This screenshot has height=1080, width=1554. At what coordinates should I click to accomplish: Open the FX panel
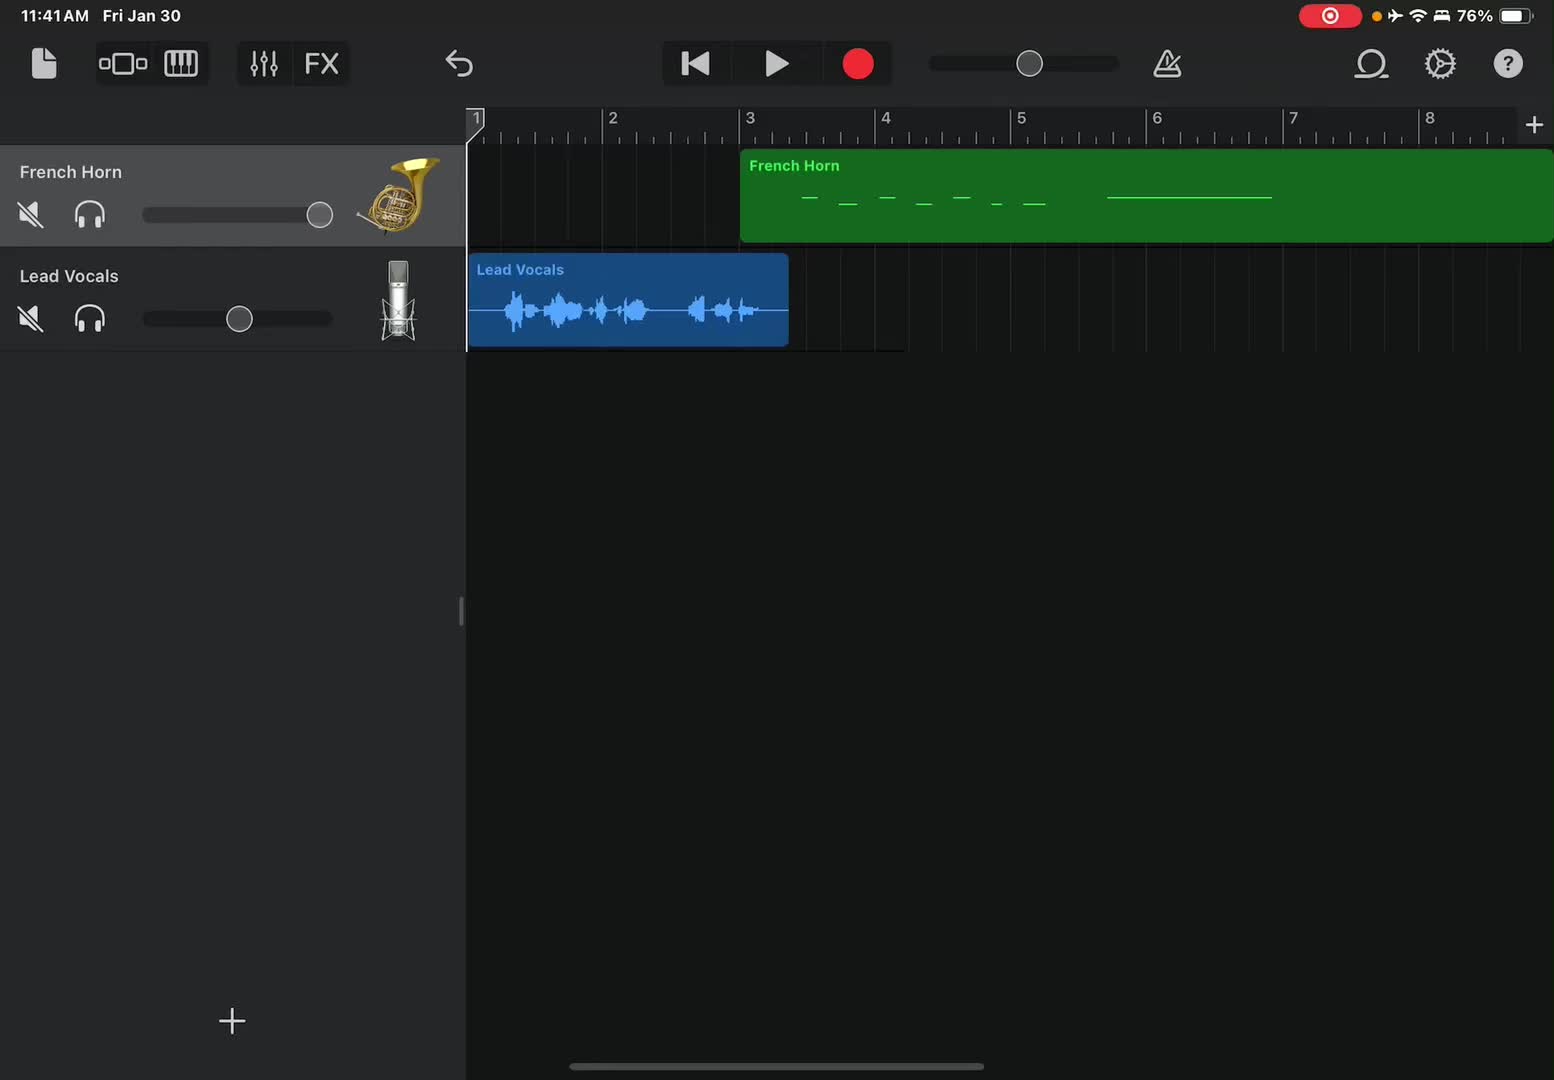point(321,64)
